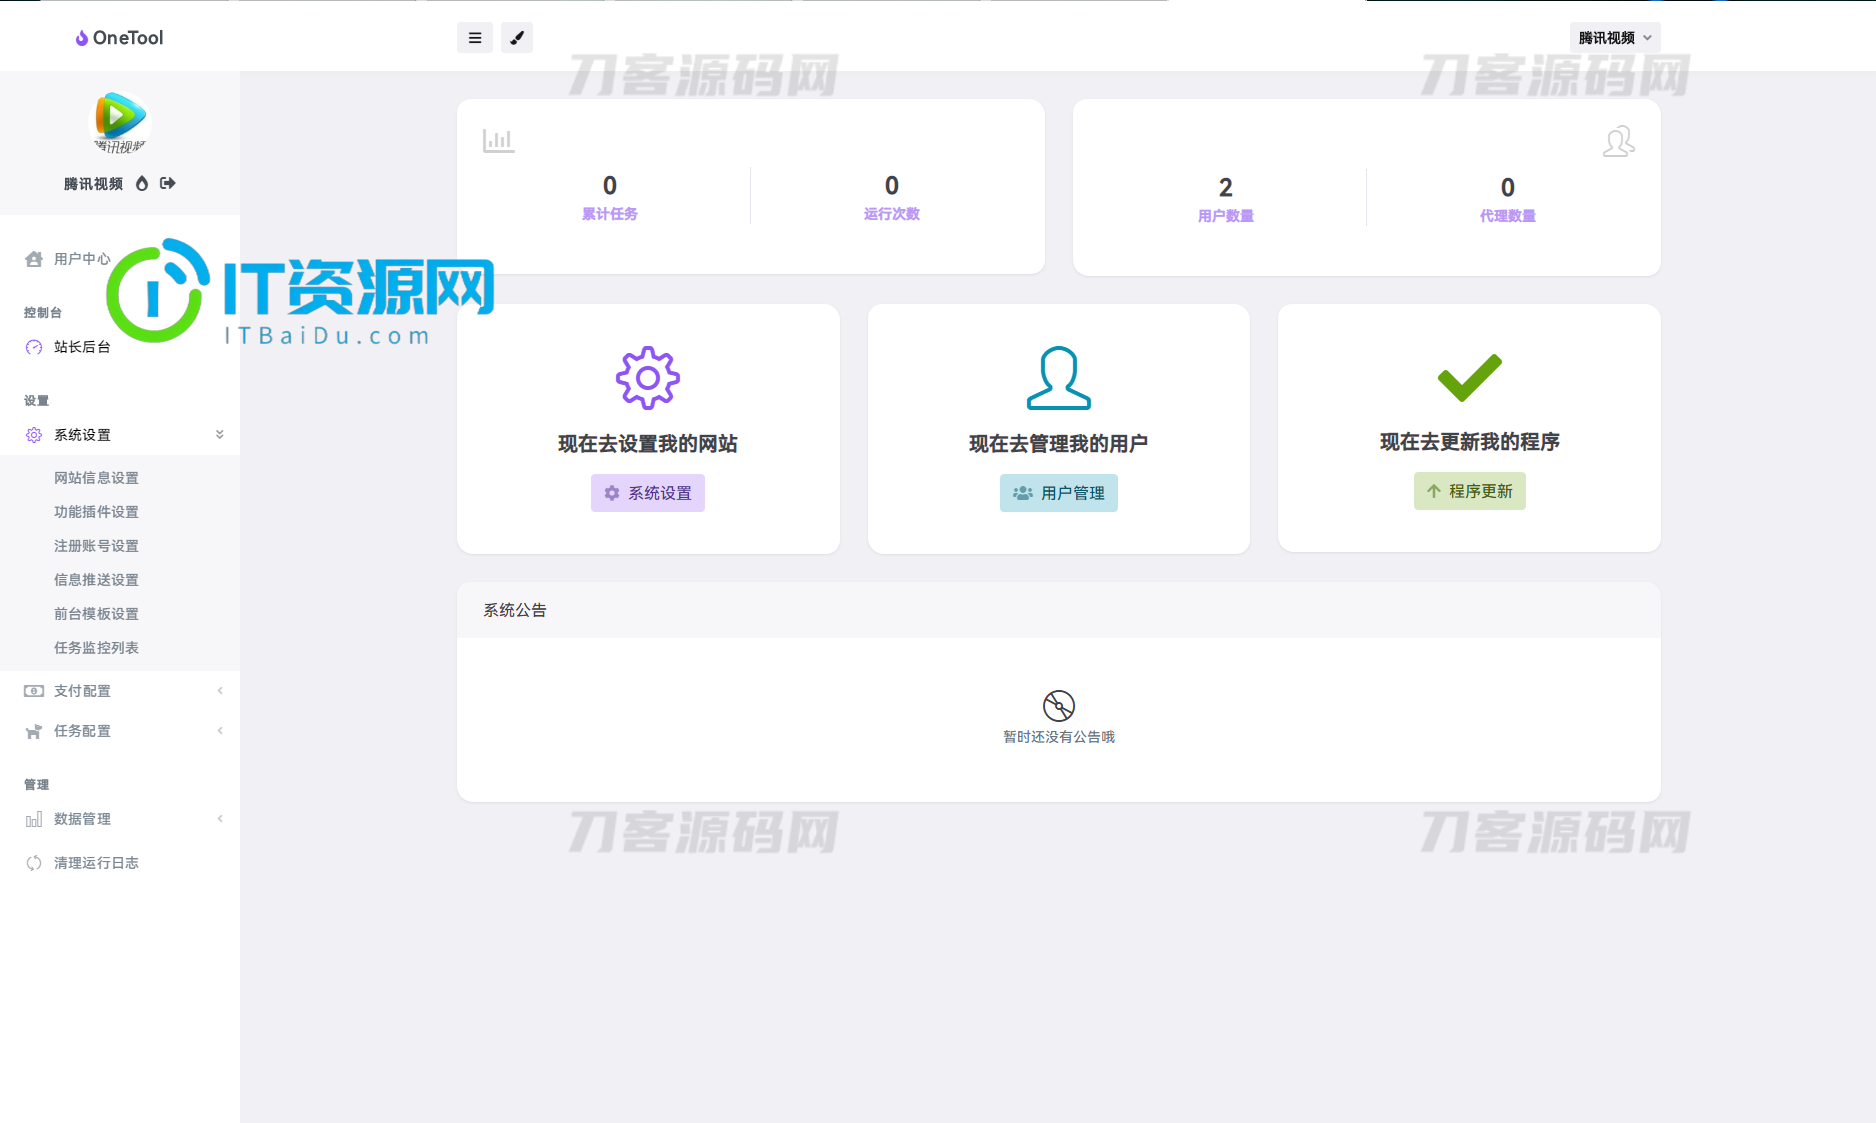Toggle the sidebar hamburger menu
The height and width of the screenshot is (1123, 1876).
pyautogui.click(x=475, y=38)
